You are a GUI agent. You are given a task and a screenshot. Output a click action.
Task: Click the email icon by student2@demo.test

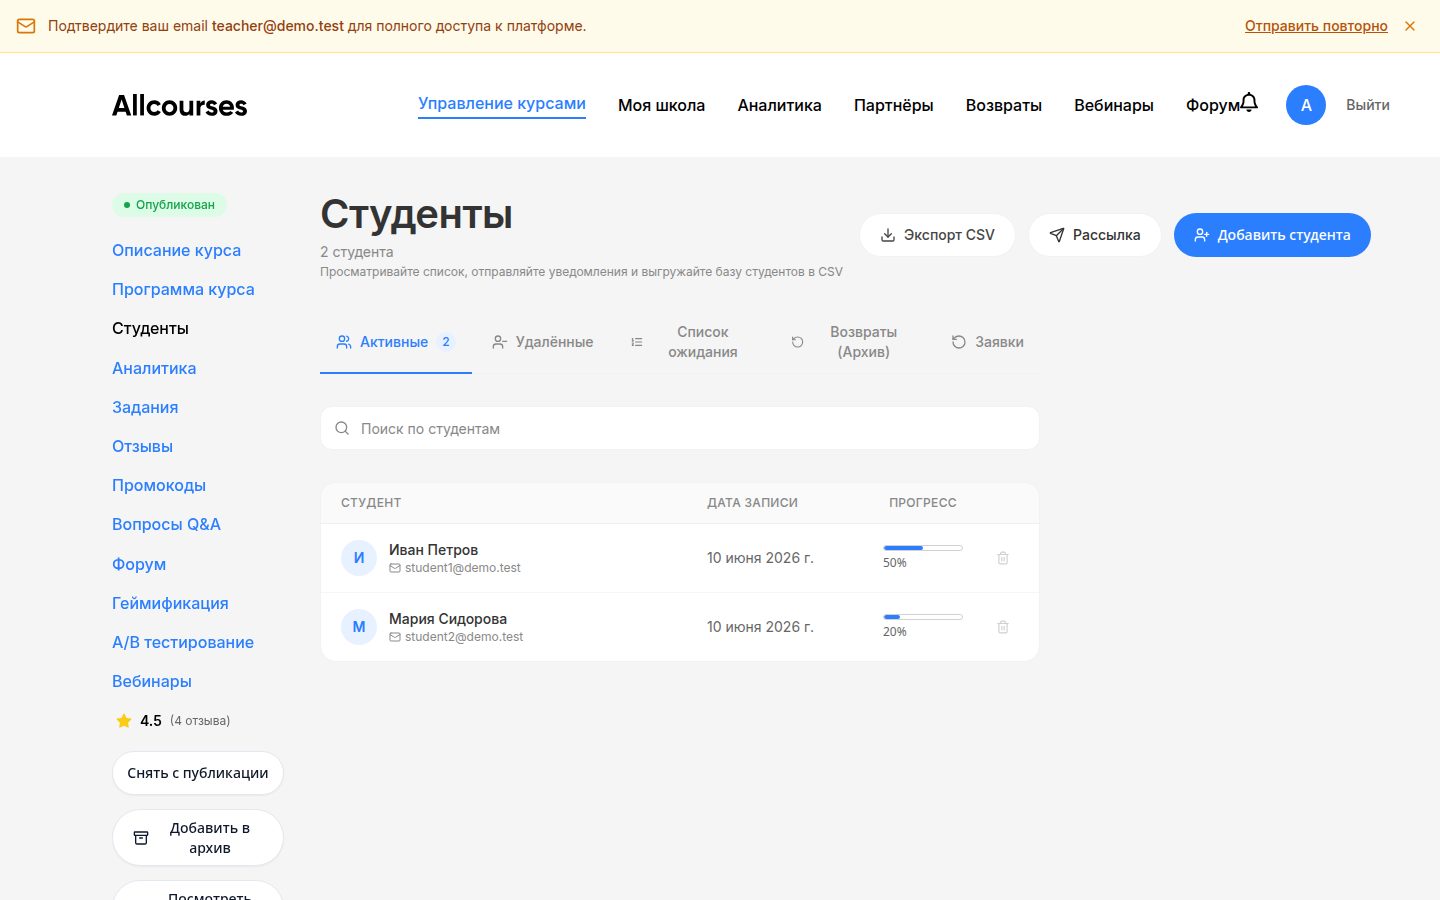395,637
